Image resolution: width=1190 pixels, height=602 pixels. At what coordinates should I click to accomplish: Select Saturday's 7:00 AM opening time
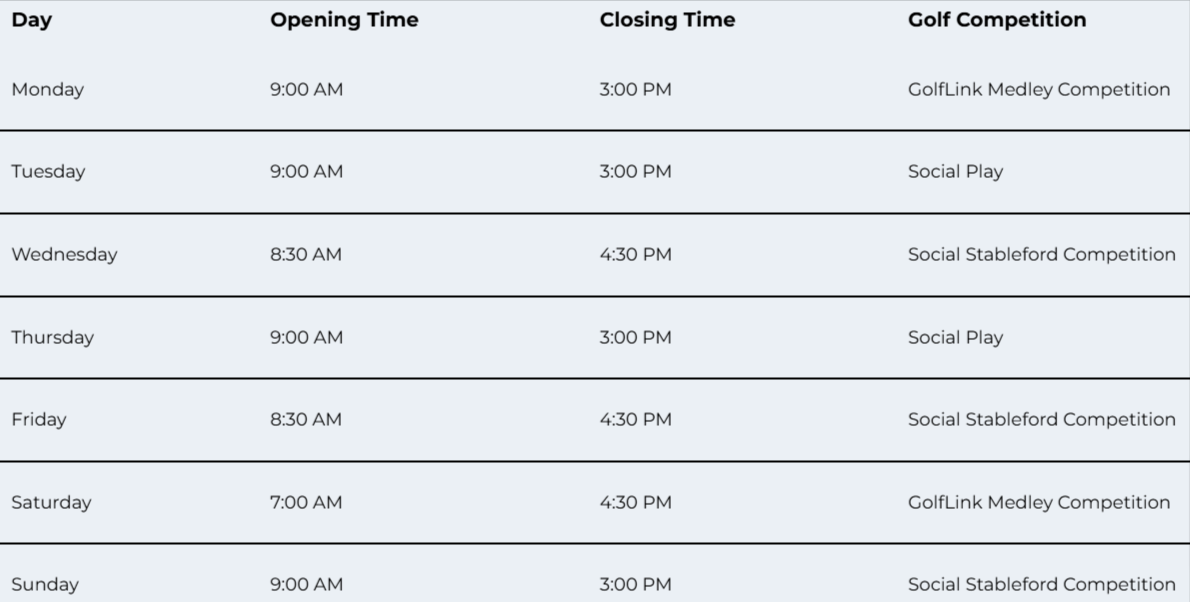pyautogui.click(x=306, y=502)
